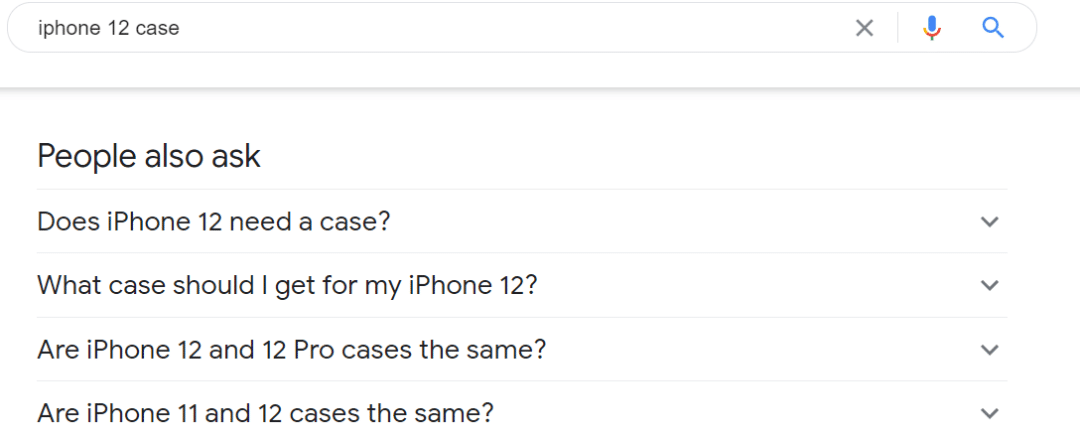1080x441 pixels.
Task: Open "Are iPhone 12 and 12 Pro cases the same?"
Action: [x=291, y=350]
